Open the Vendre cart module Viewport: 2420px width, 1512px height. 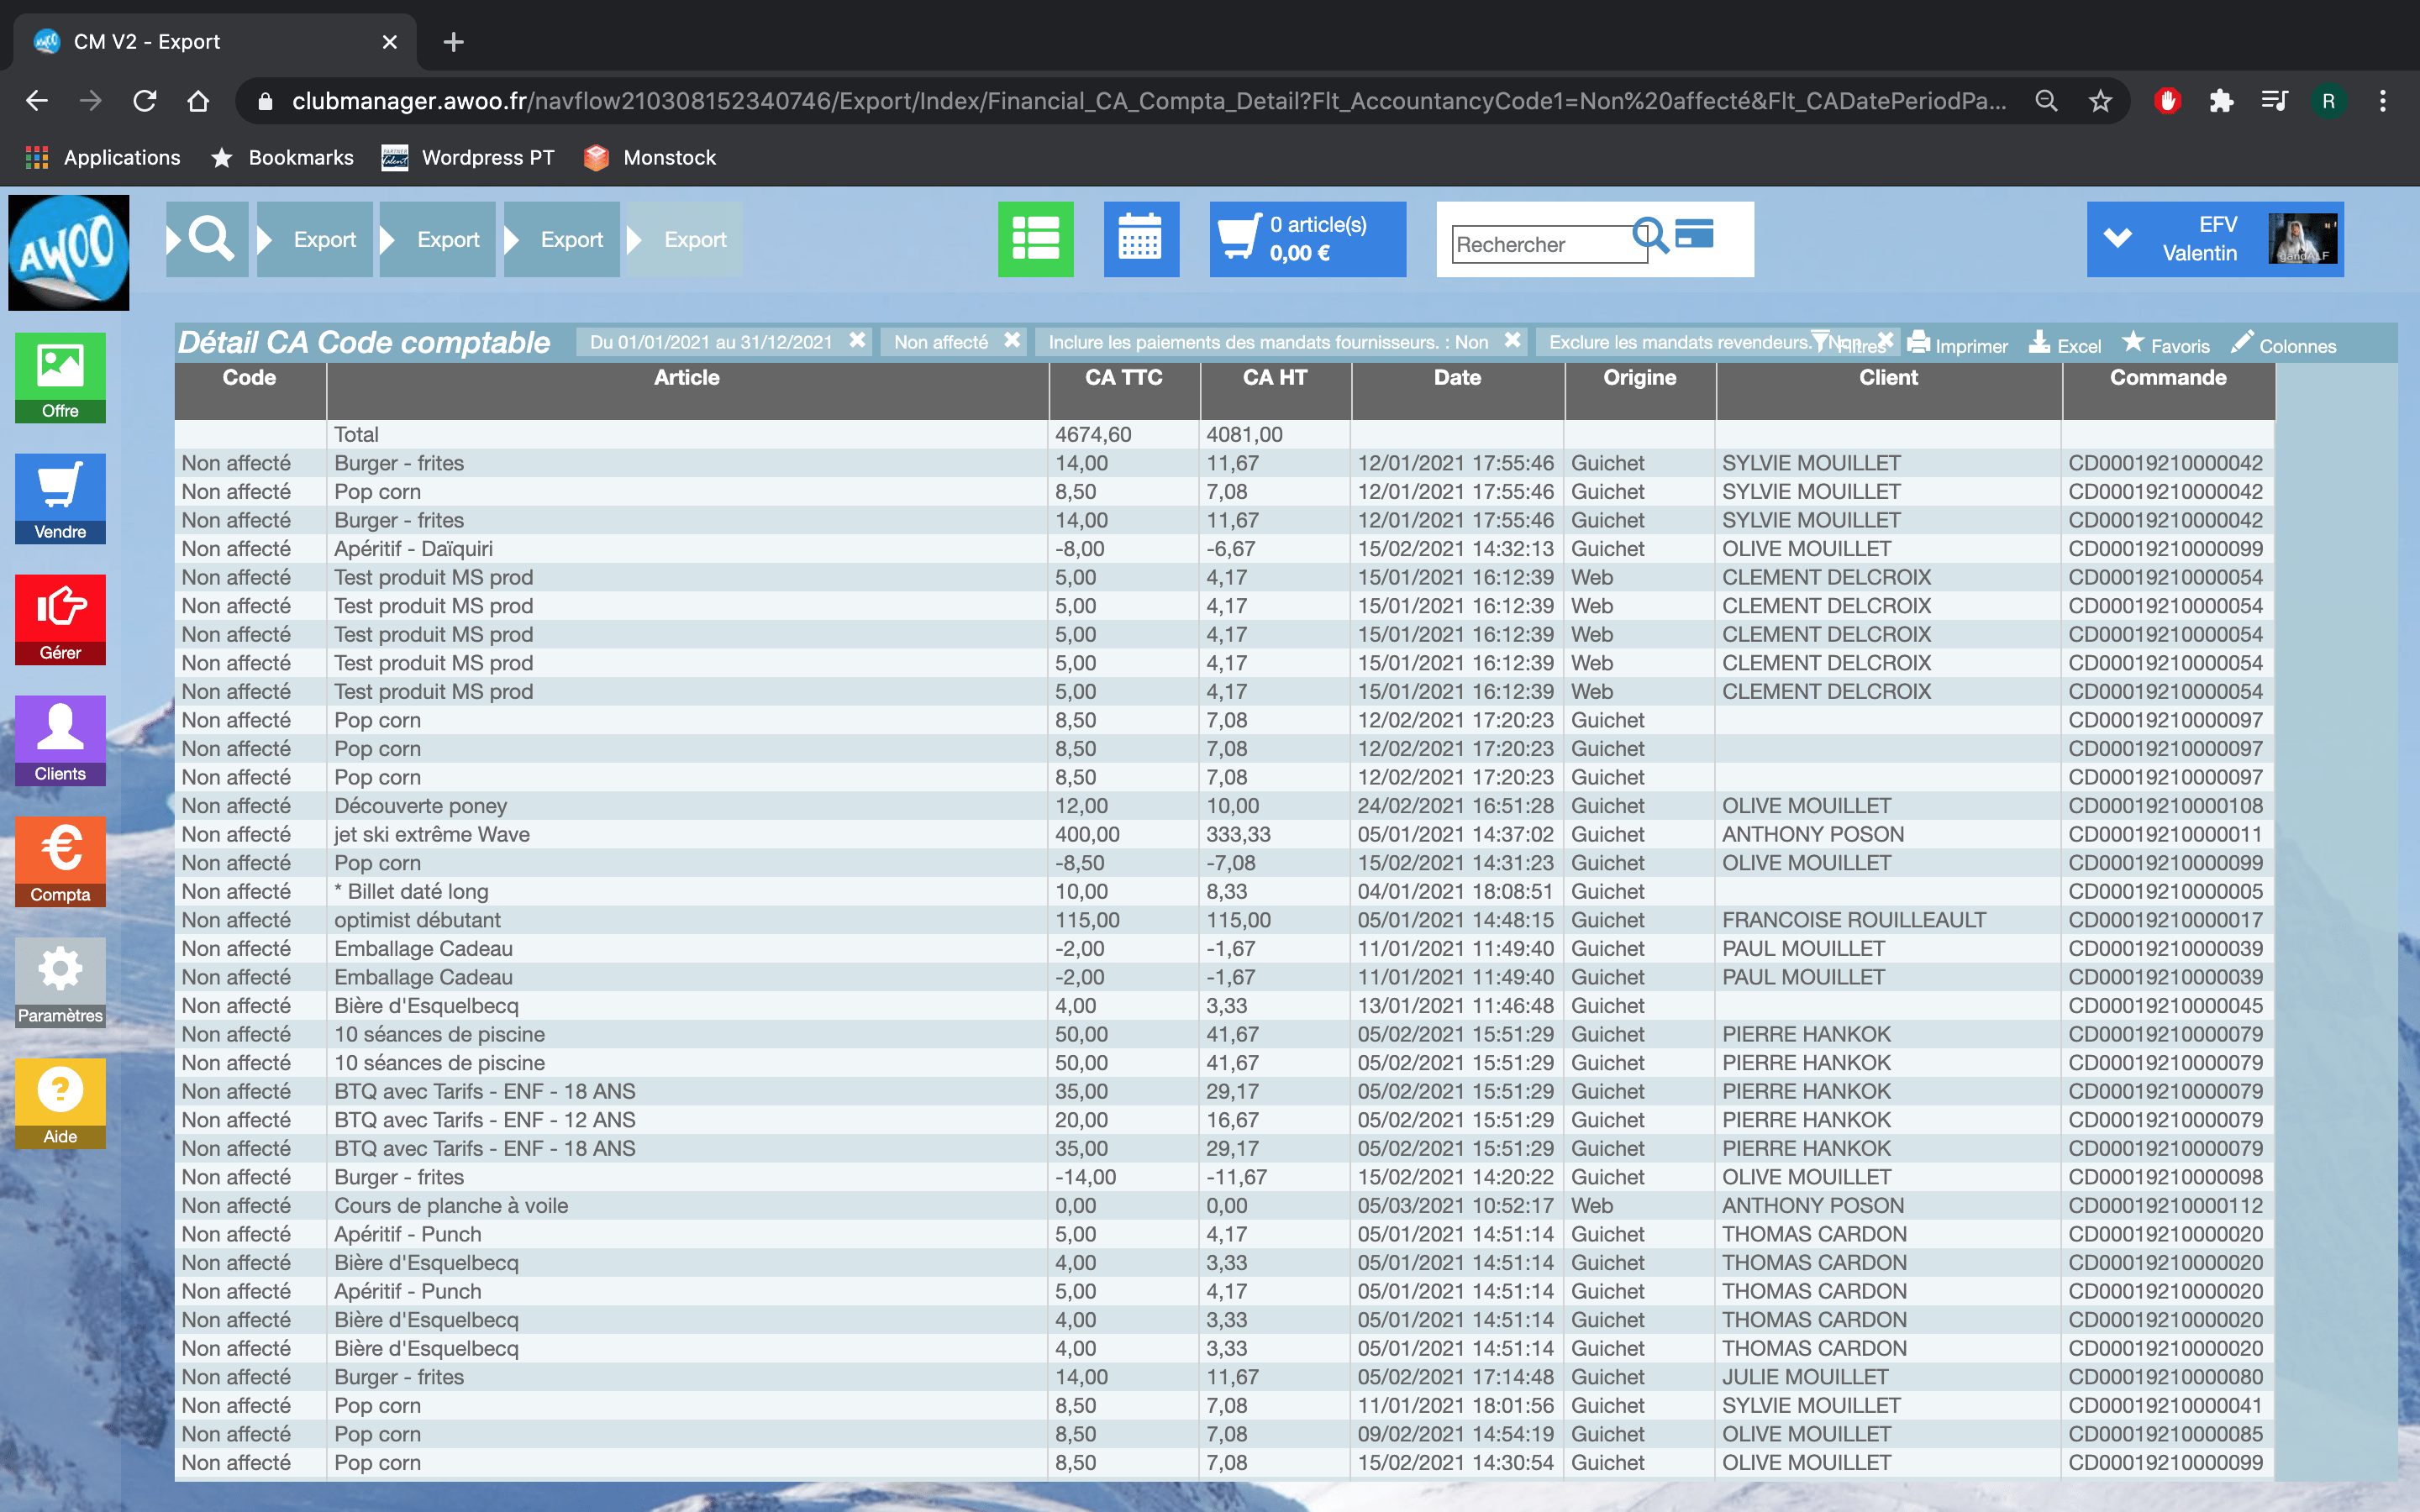coord(60,498)
